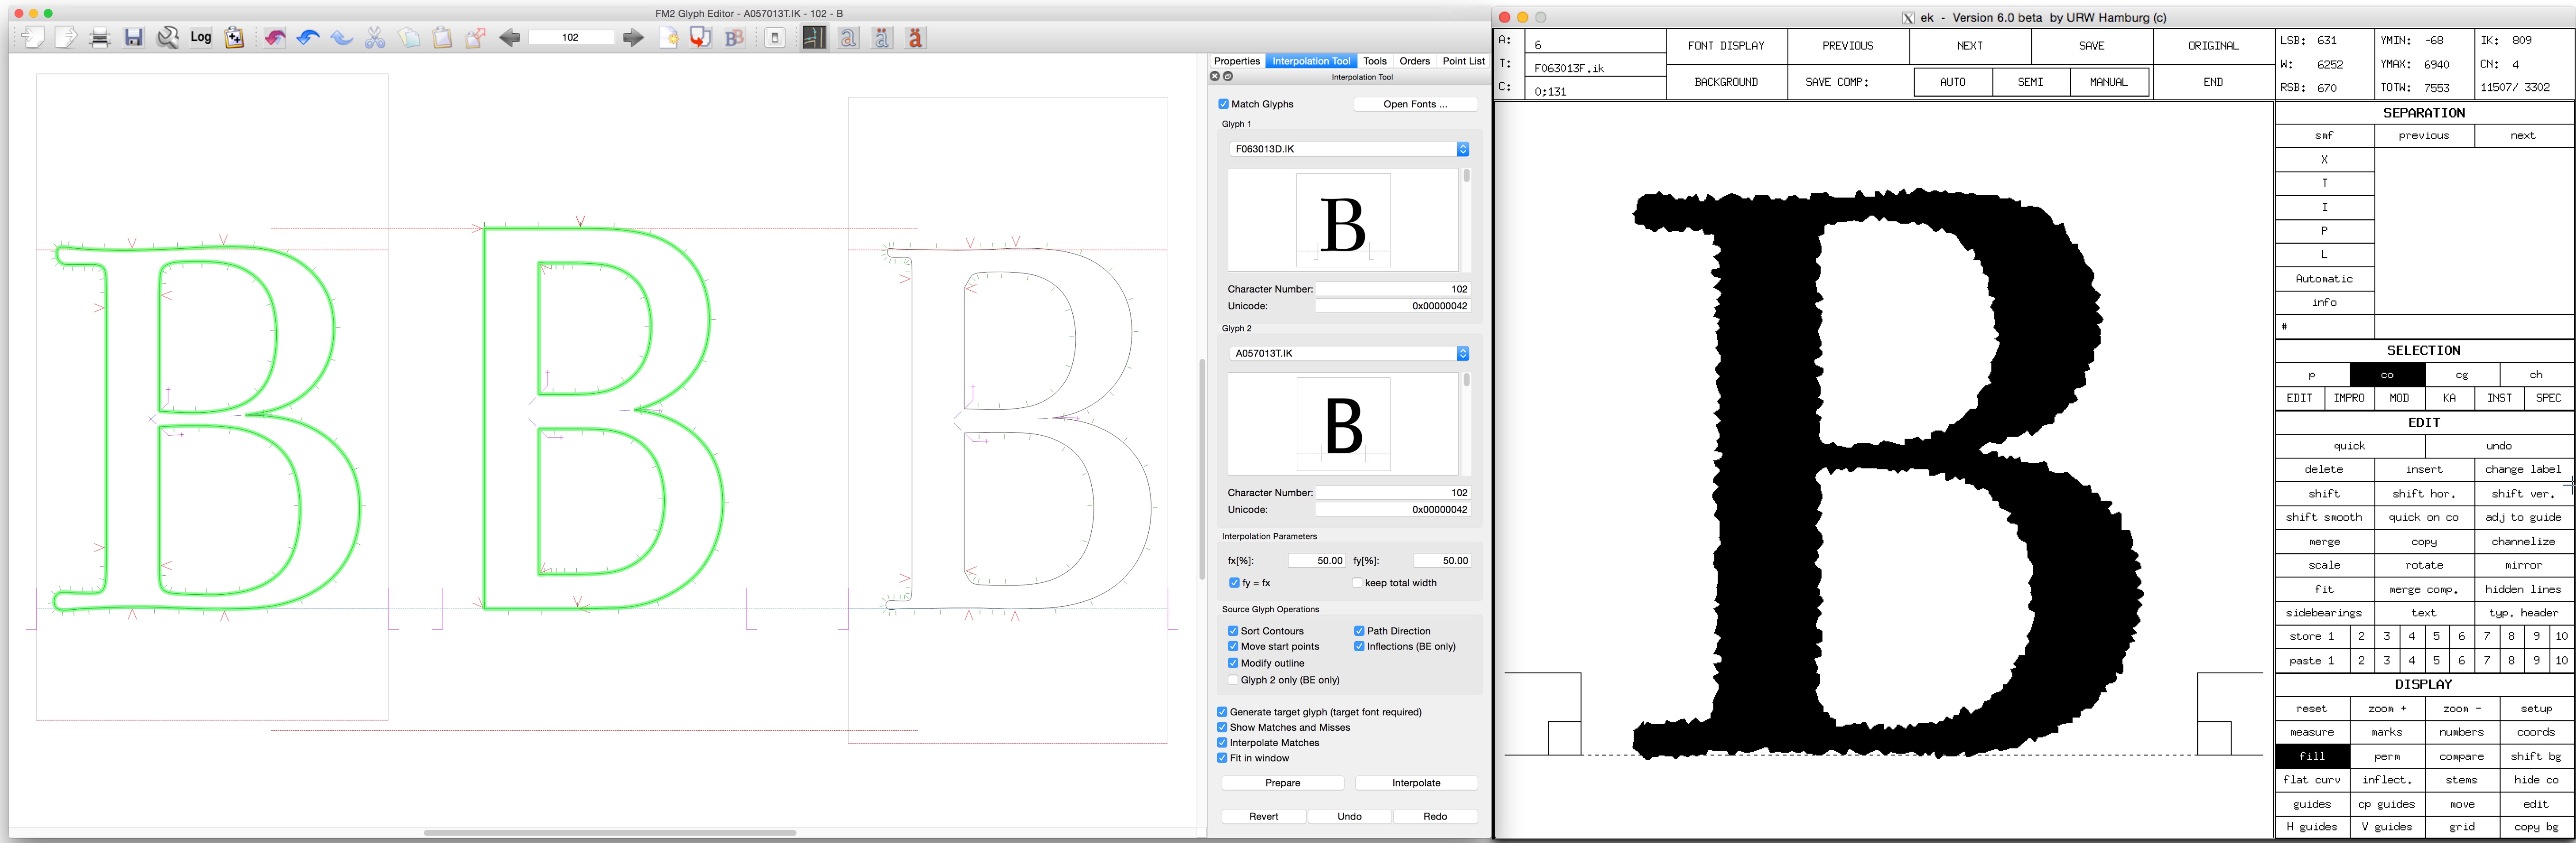Viewport: 2576px width, 843px height.
Task: Click the blue Undo arrow icon
Action: [308, 38]
